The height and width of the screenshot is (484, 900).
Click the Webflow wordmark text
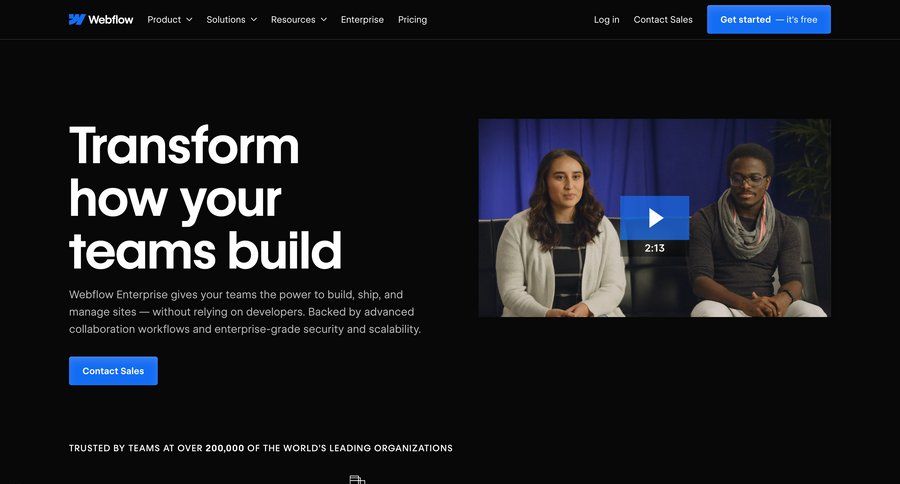[111, 20]
